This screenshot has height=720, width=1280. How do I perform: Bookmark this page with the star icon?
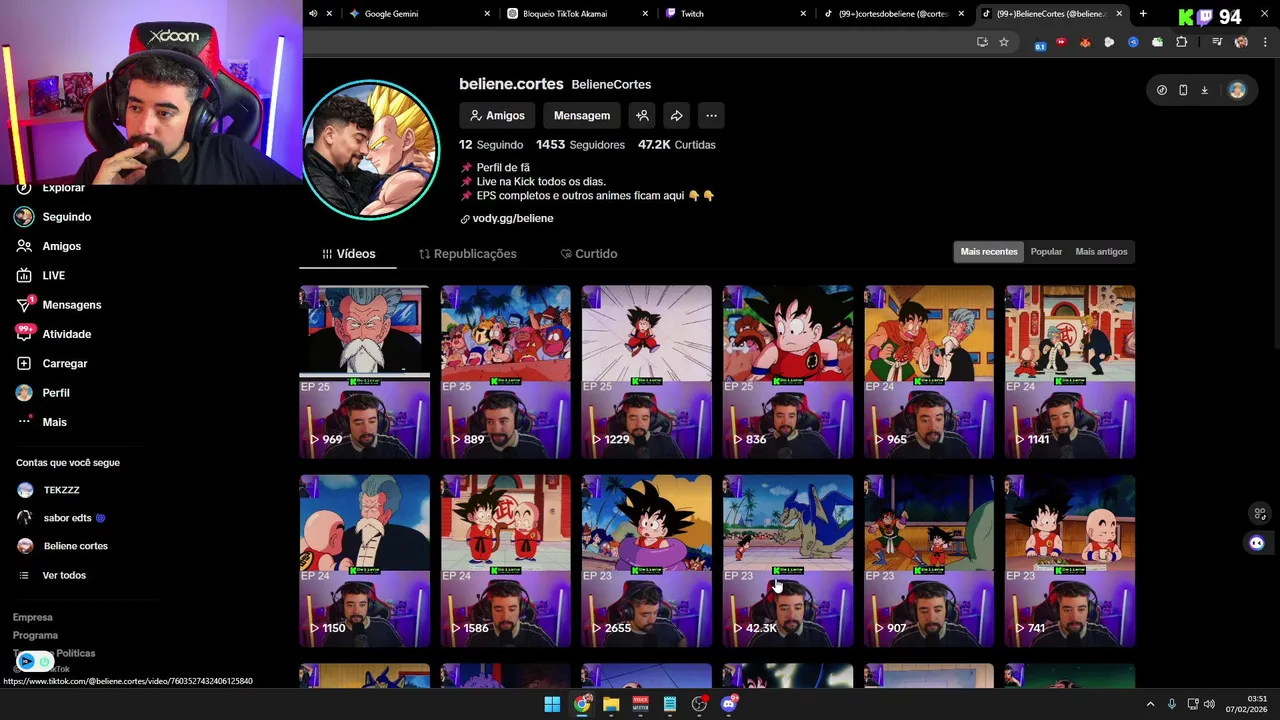(x=1004, y=42)
